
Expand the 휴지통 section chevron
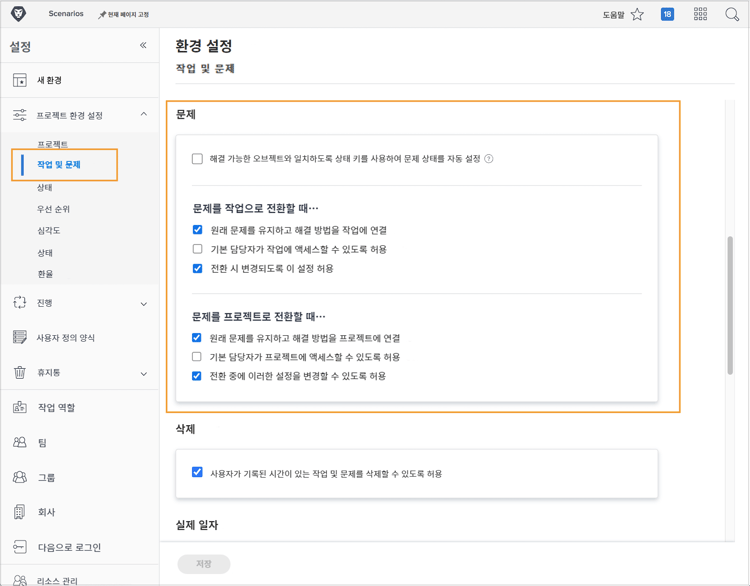(143, 374)
